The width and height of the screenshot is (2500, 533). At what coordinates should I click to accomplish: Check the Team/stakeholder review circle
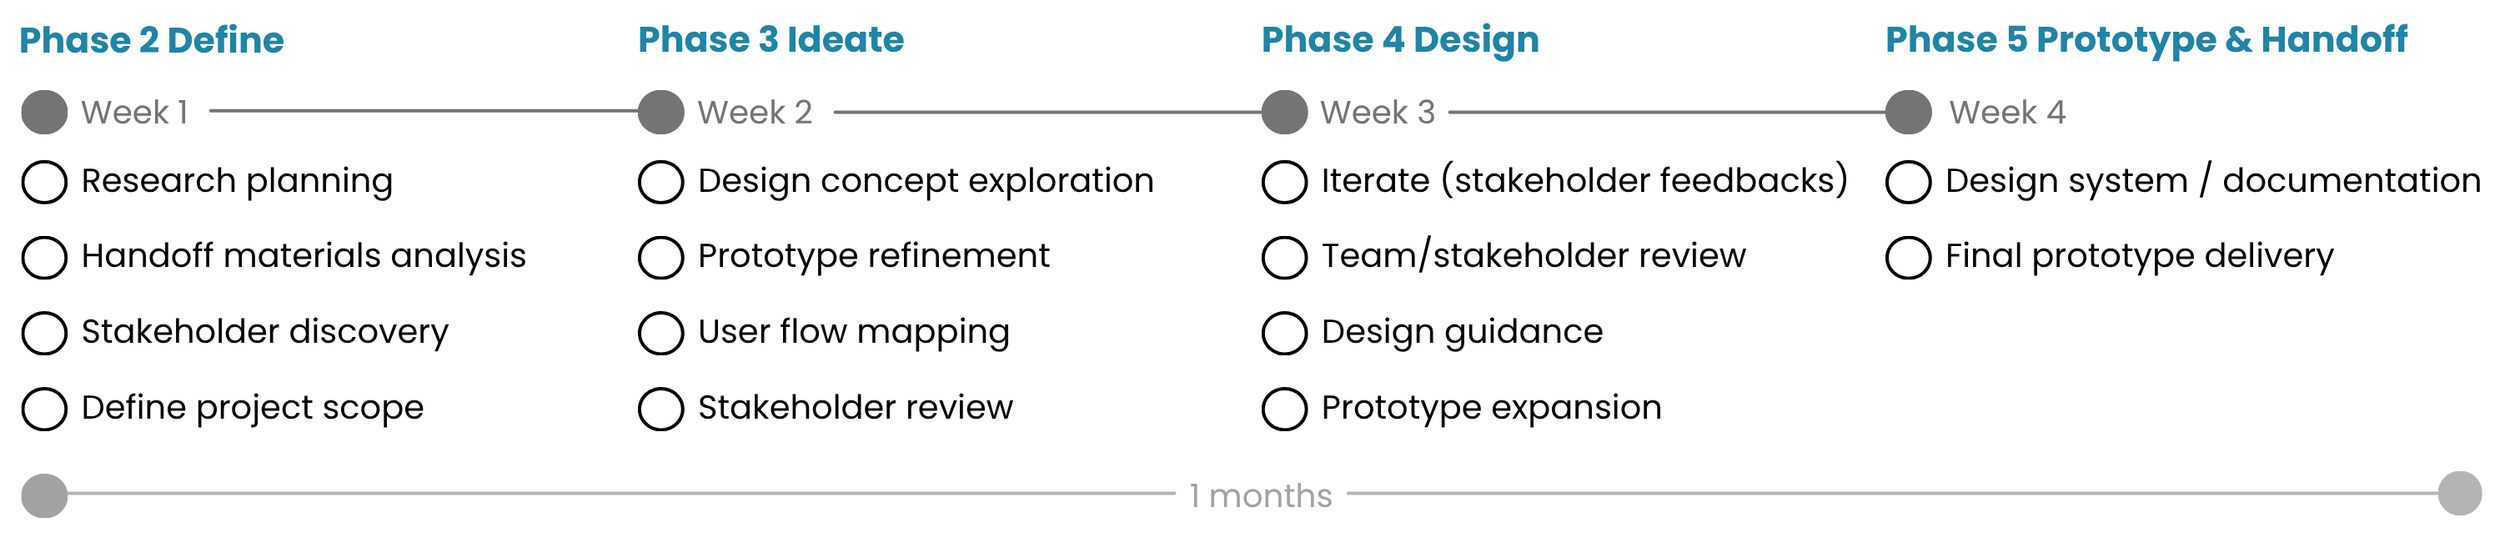(x=1285, y=257)
